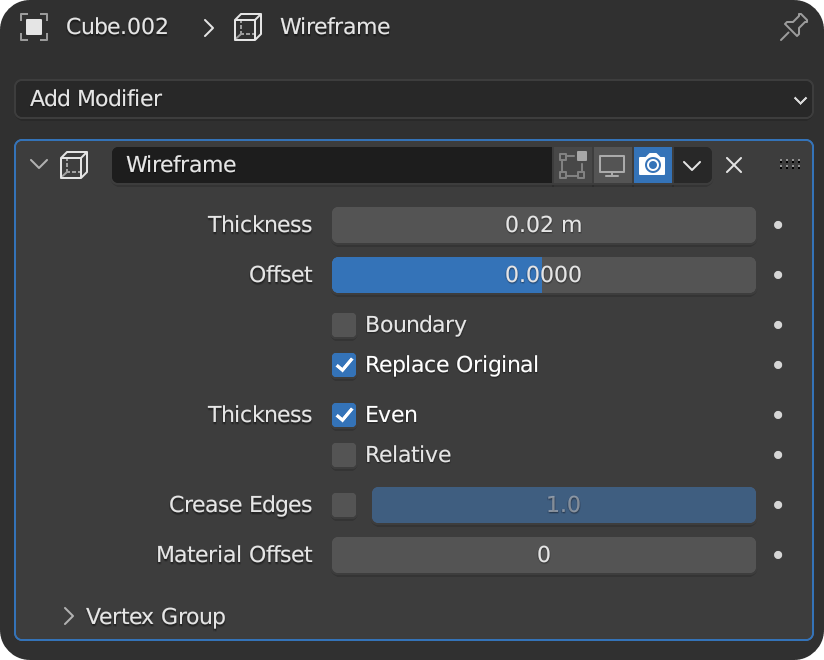Animate Crease Edges via its dot
The width and height of the screenshot is (824, 660).
coord(778,505)
